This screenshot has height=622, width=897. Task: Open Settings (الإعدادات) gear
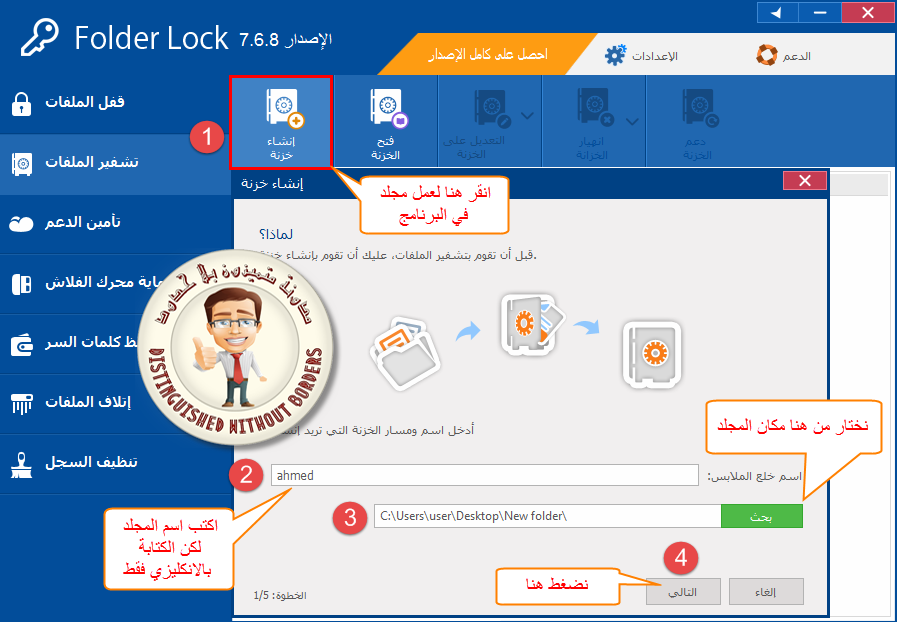616,56
